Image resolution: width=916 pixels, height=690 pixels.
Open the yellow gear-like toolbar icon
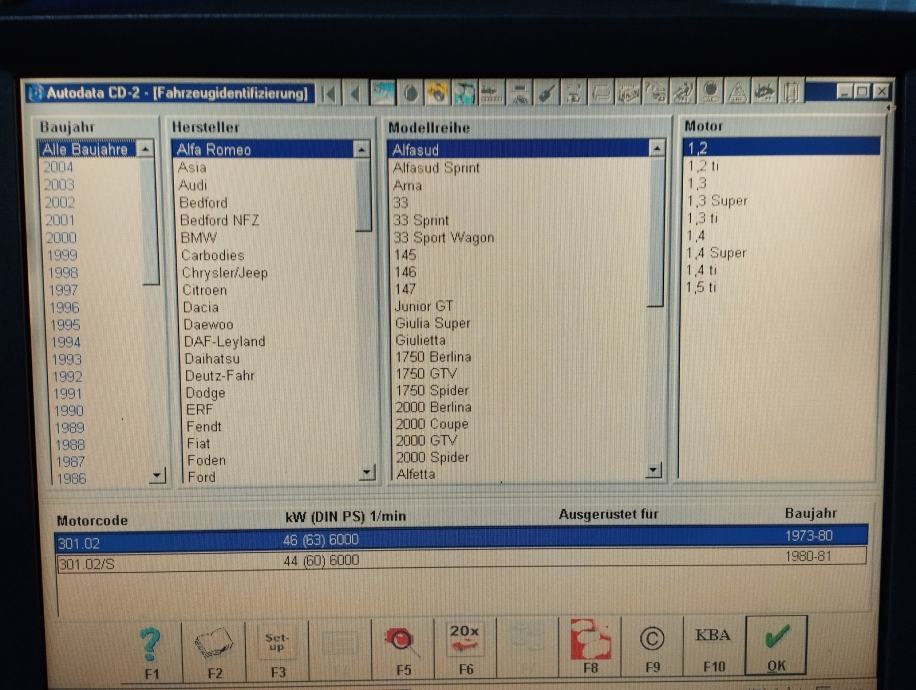[438, 92]
